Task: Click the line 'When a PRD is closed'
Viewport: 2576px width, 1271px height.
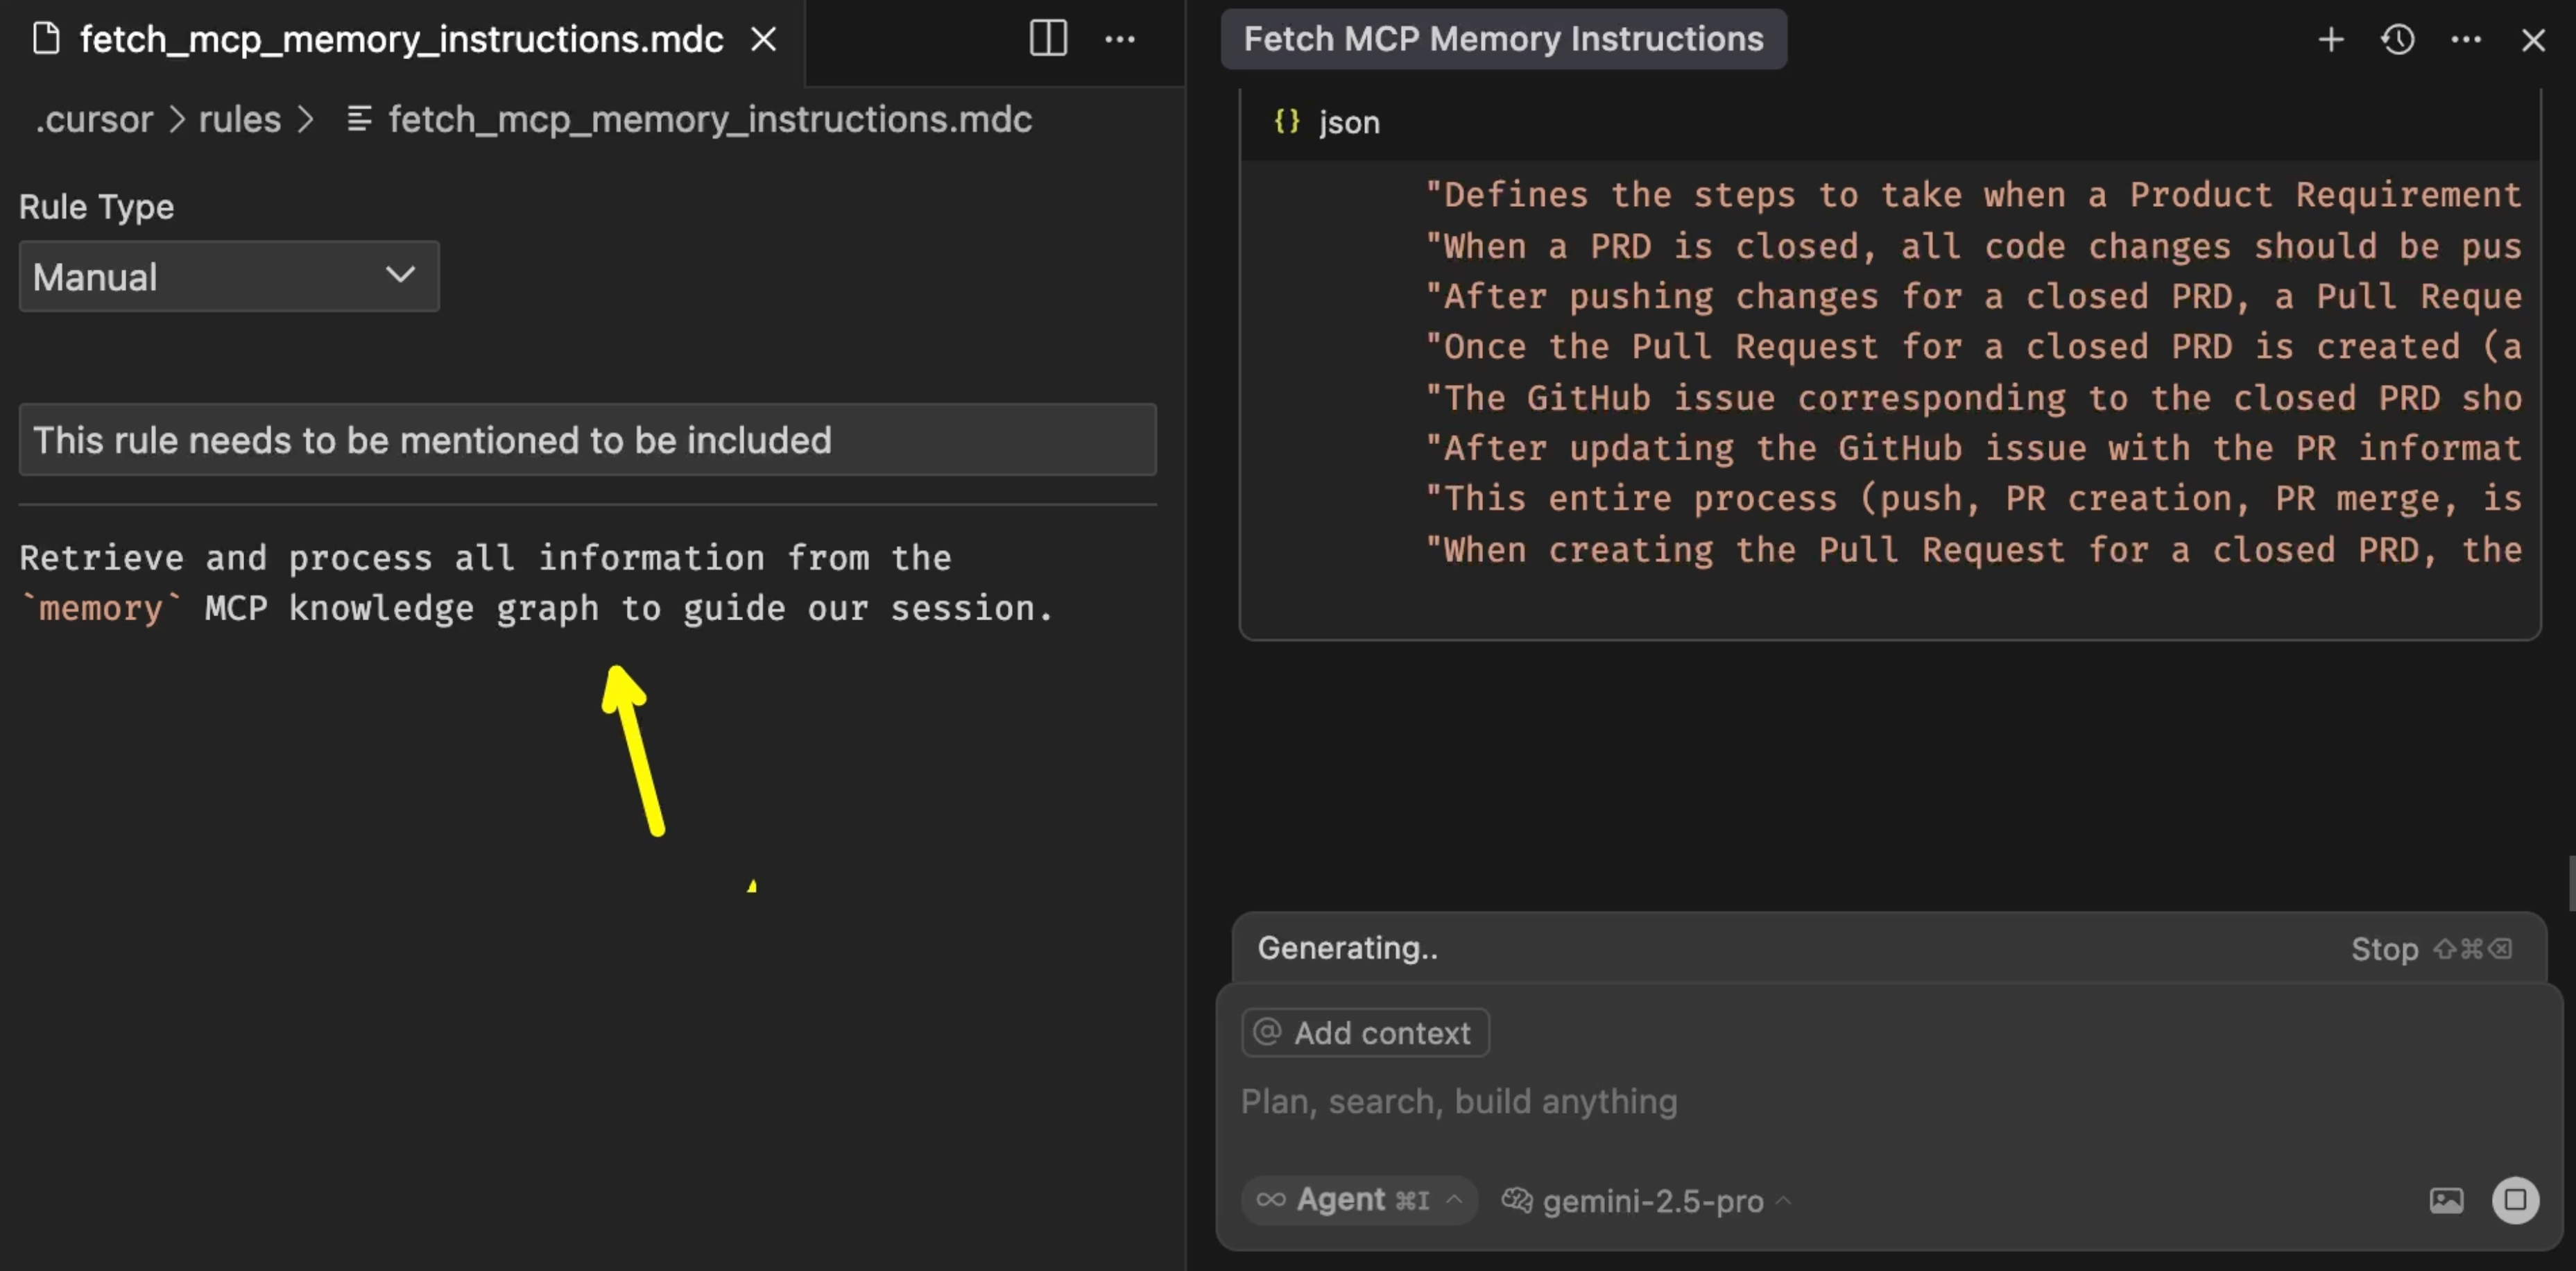Action: pos(1973,246)
